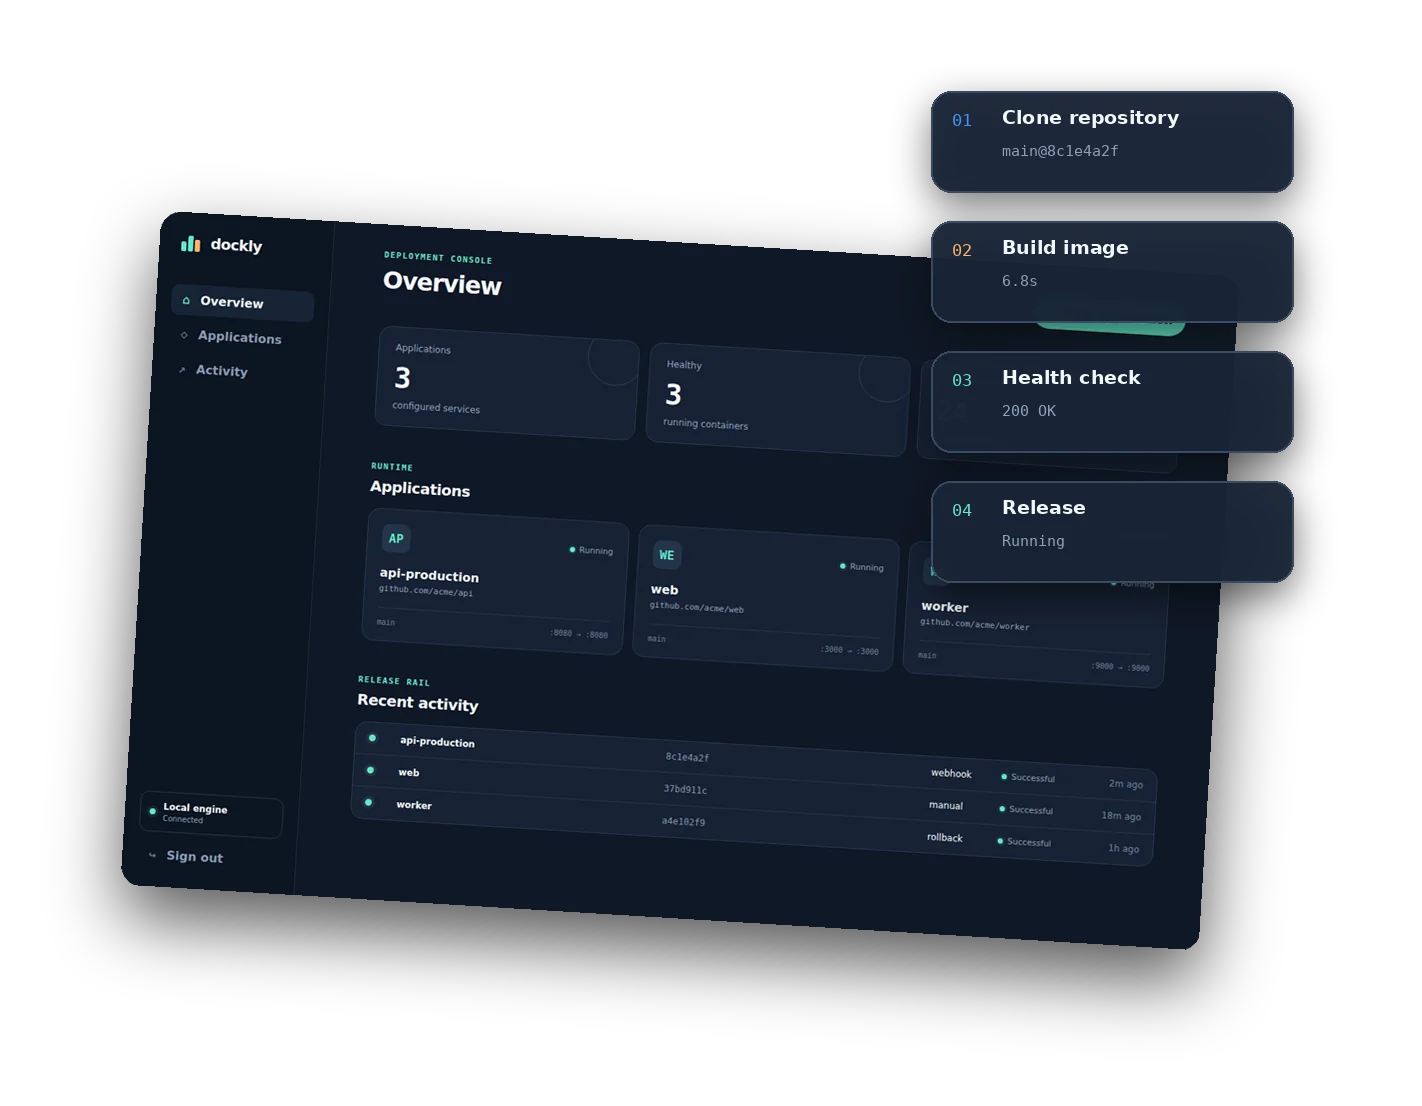1422x1106 pixels.
Task: Click the Overview home icon
Action: pyautogui.click(x=186, y=300)
